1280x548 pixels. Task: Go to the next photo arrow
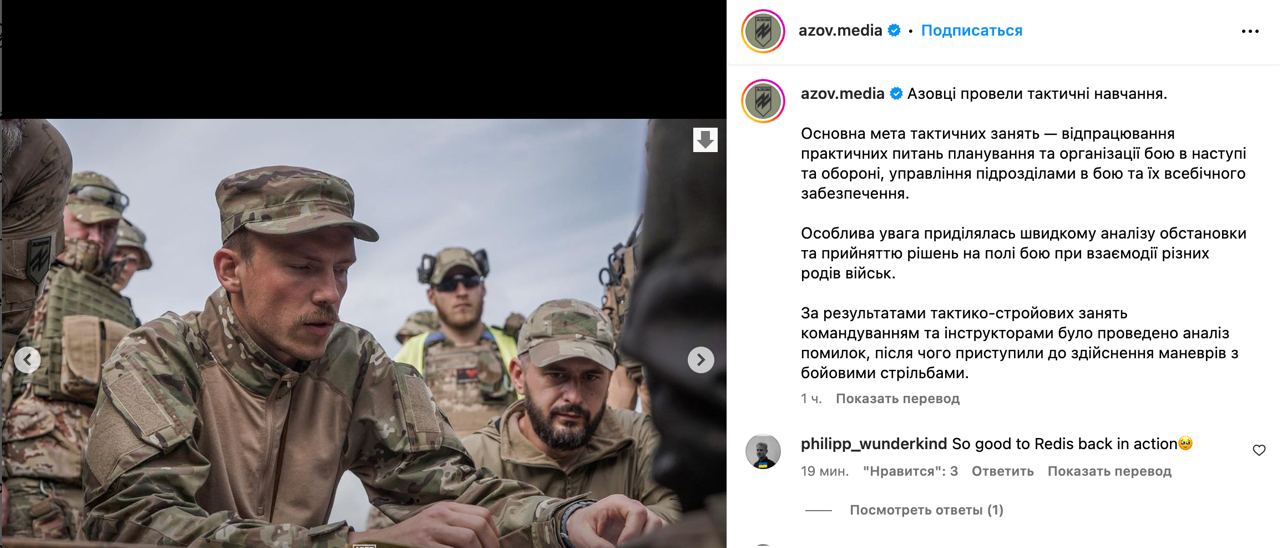point(701,360)
